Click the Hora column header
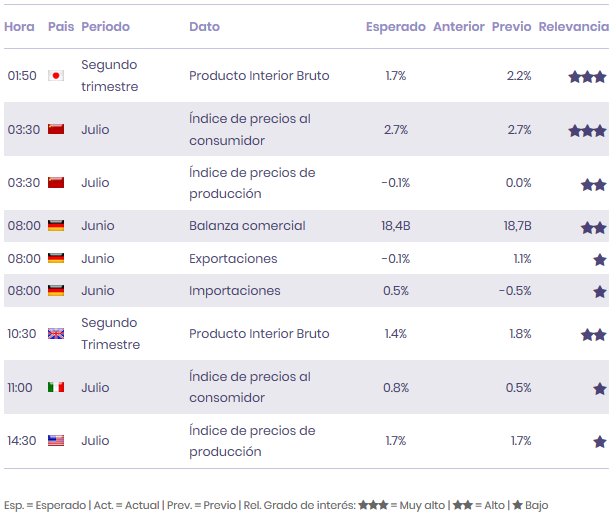The width and height of the screenshot is (616, 517). tap(19, 27)
